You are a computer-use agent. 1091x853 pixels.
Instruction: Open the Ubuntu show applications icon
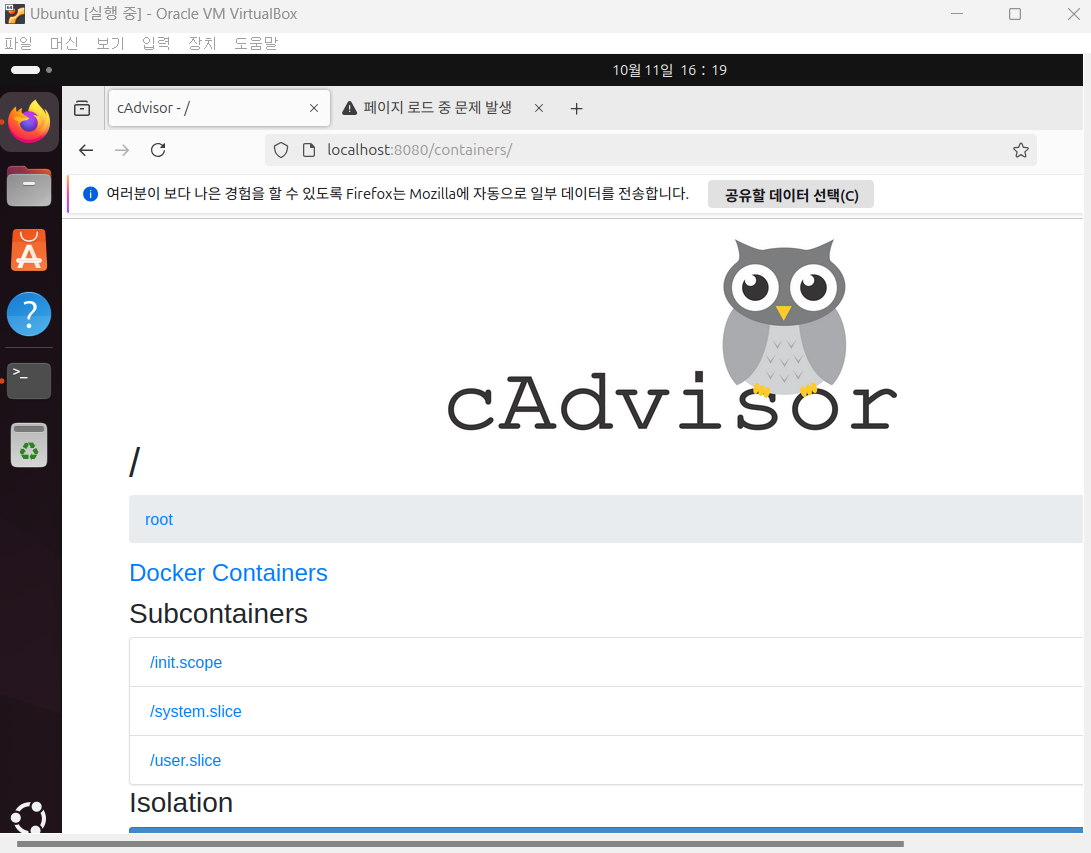click(x=29, y=817)
